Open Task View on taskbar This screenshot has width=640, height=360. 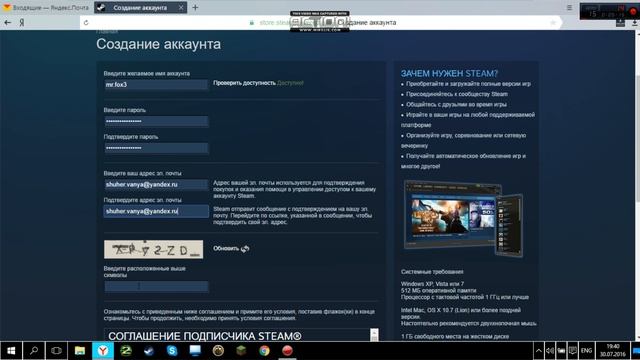pyautogui.click(x=56, y=351)
